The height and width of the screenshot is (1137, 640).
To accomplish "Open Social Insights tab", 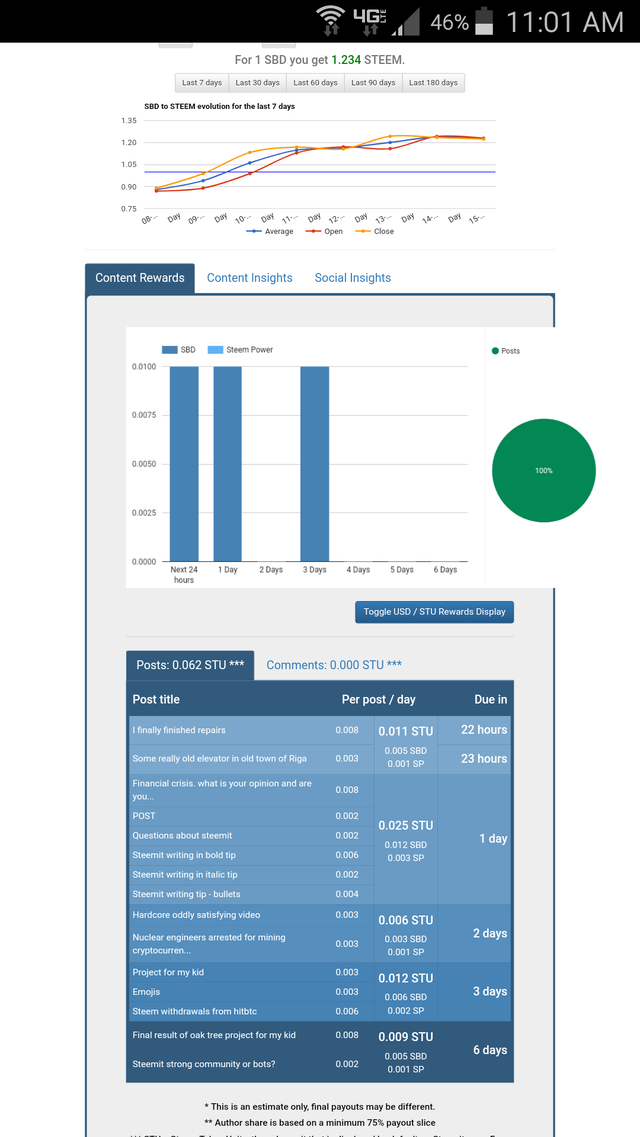I will click(x=352, y=278).
